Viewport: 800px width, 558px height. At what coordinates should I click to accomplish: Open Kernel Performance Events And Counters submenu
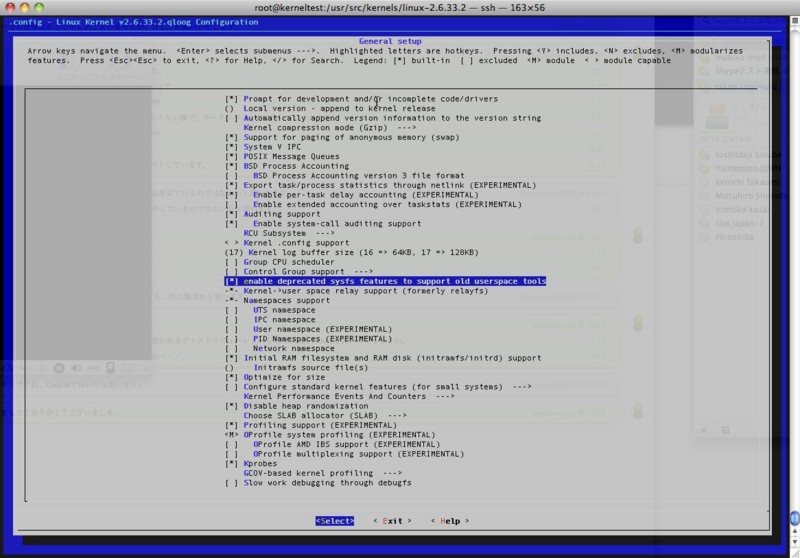click(x=349, y=396)
